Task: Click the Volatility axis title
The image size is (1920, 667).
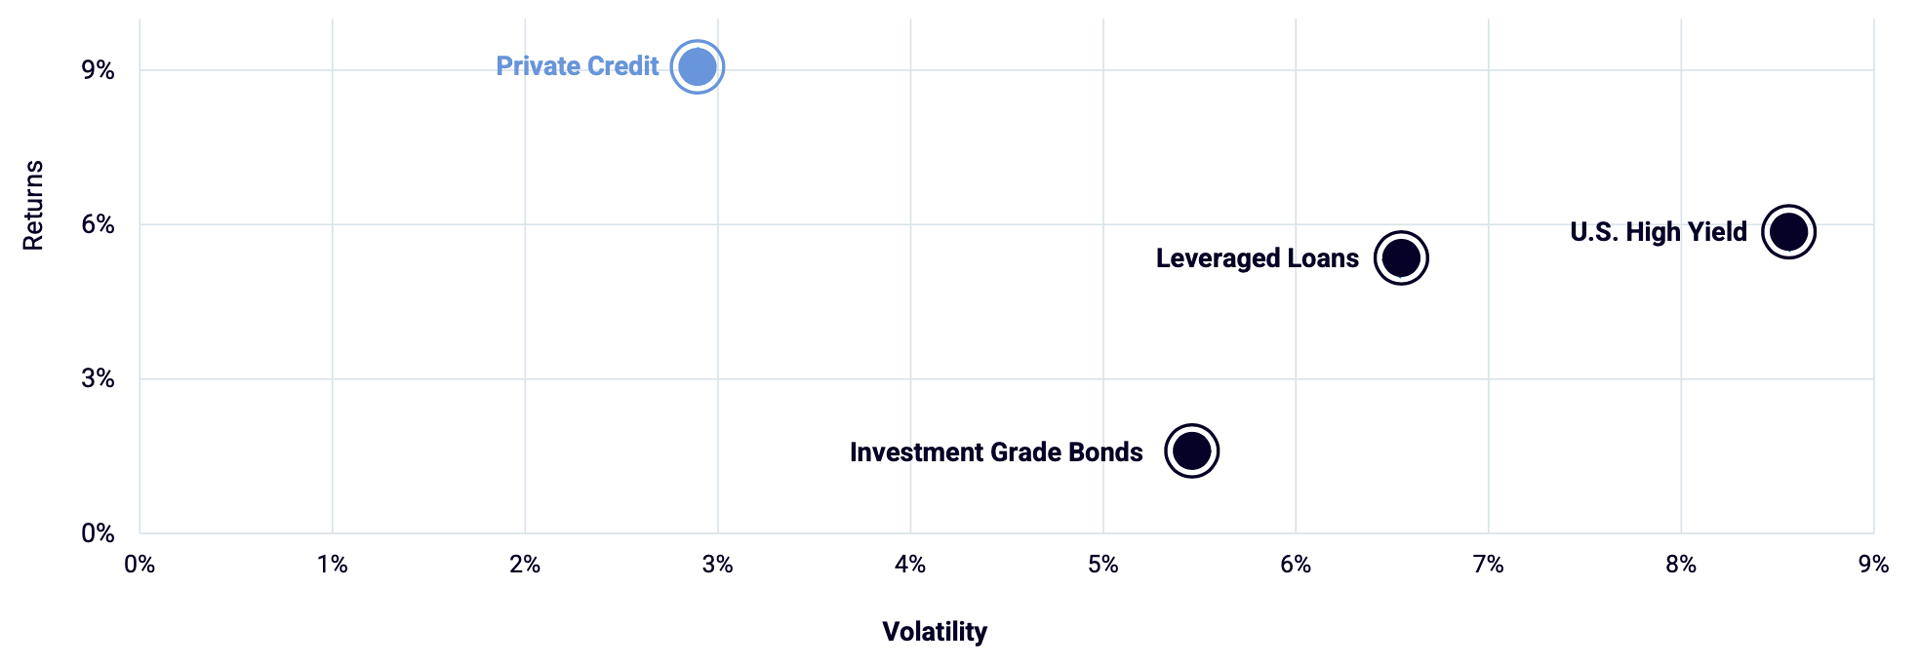Action: [x=934, y=632]
